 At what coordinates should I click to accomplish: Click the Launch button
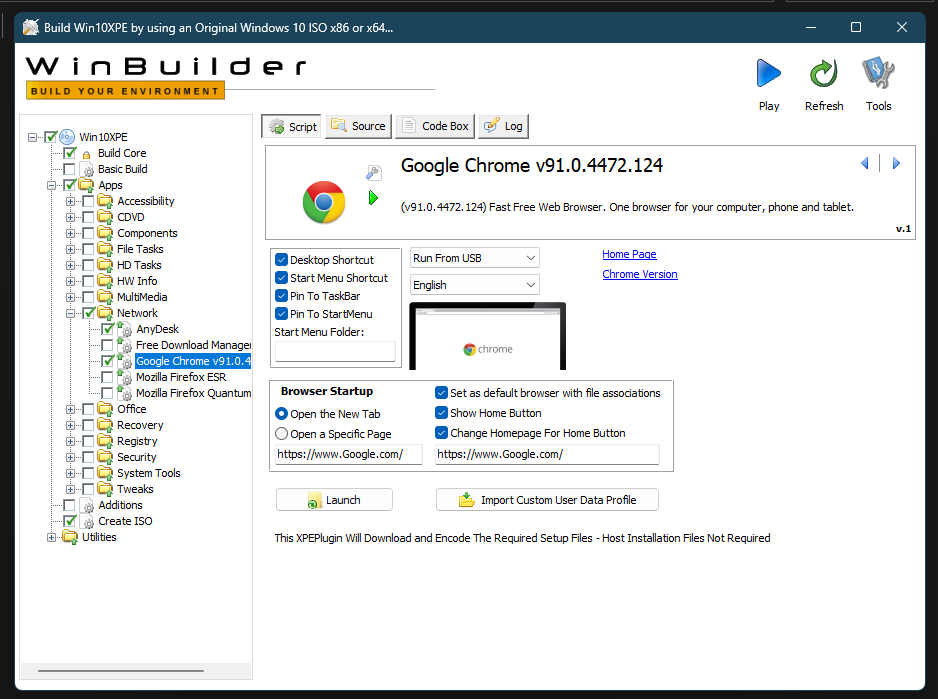tap(334, 500)
